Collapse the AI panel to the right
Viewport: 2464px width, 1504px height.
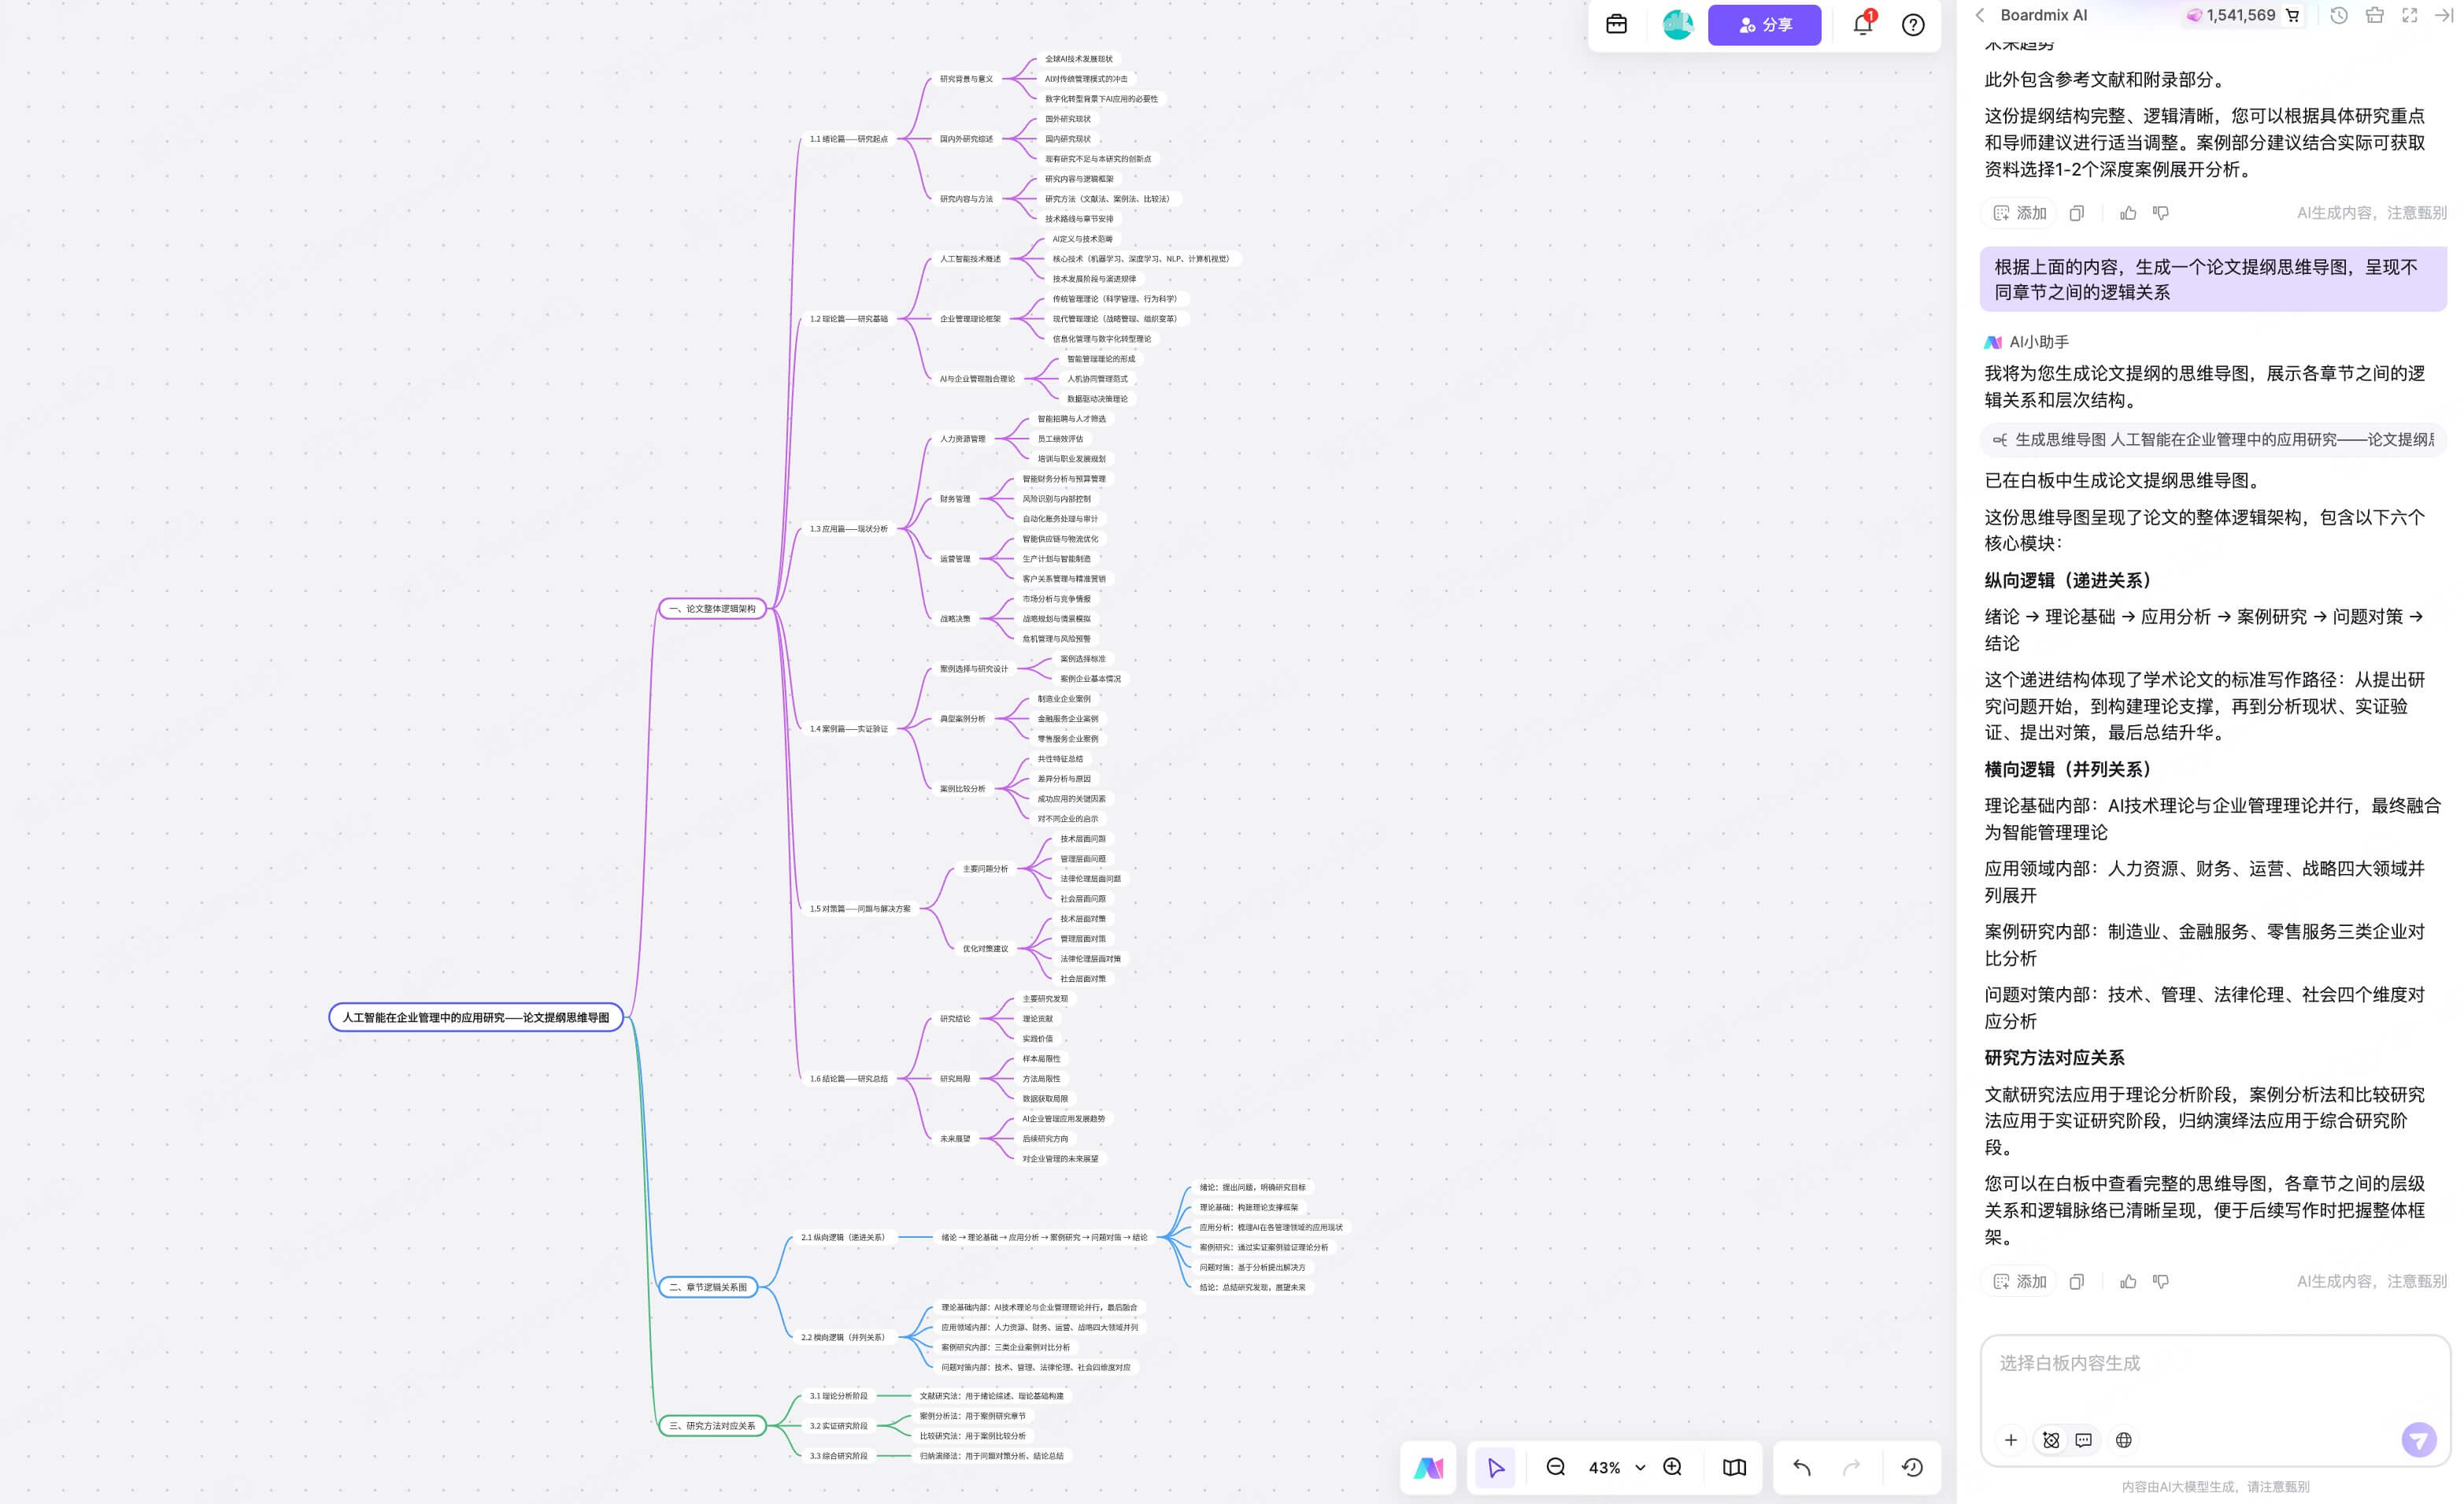(x=2443, y=15)
